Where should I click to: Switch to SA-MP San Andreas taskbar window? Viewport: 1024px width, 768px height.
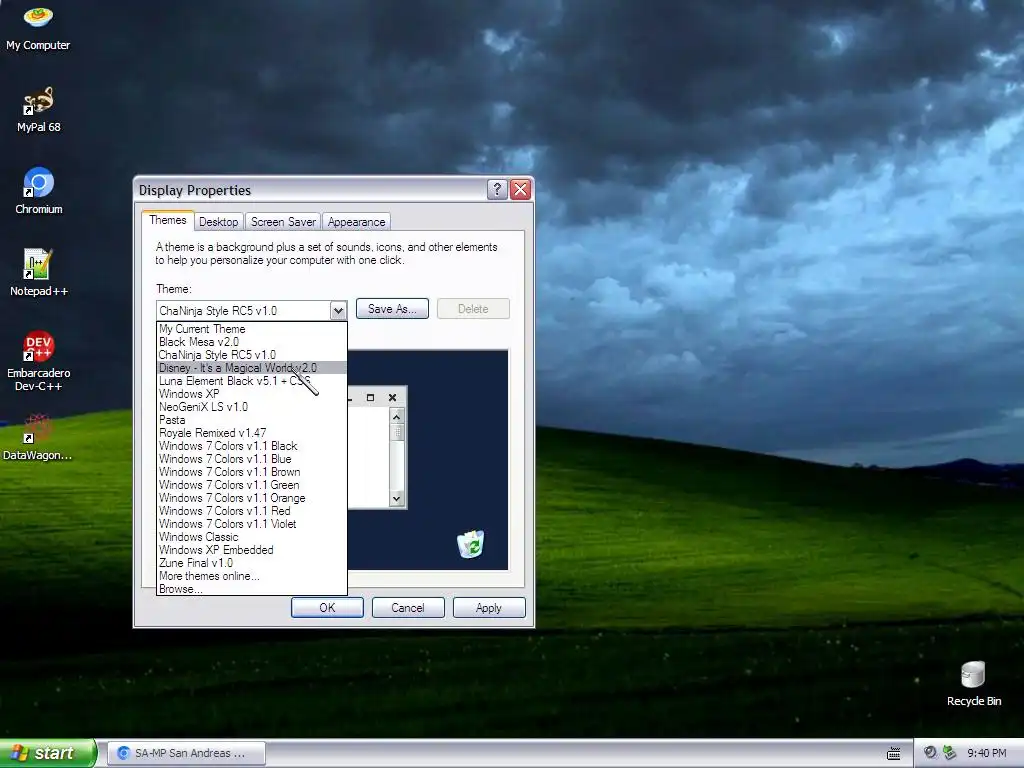187,753
